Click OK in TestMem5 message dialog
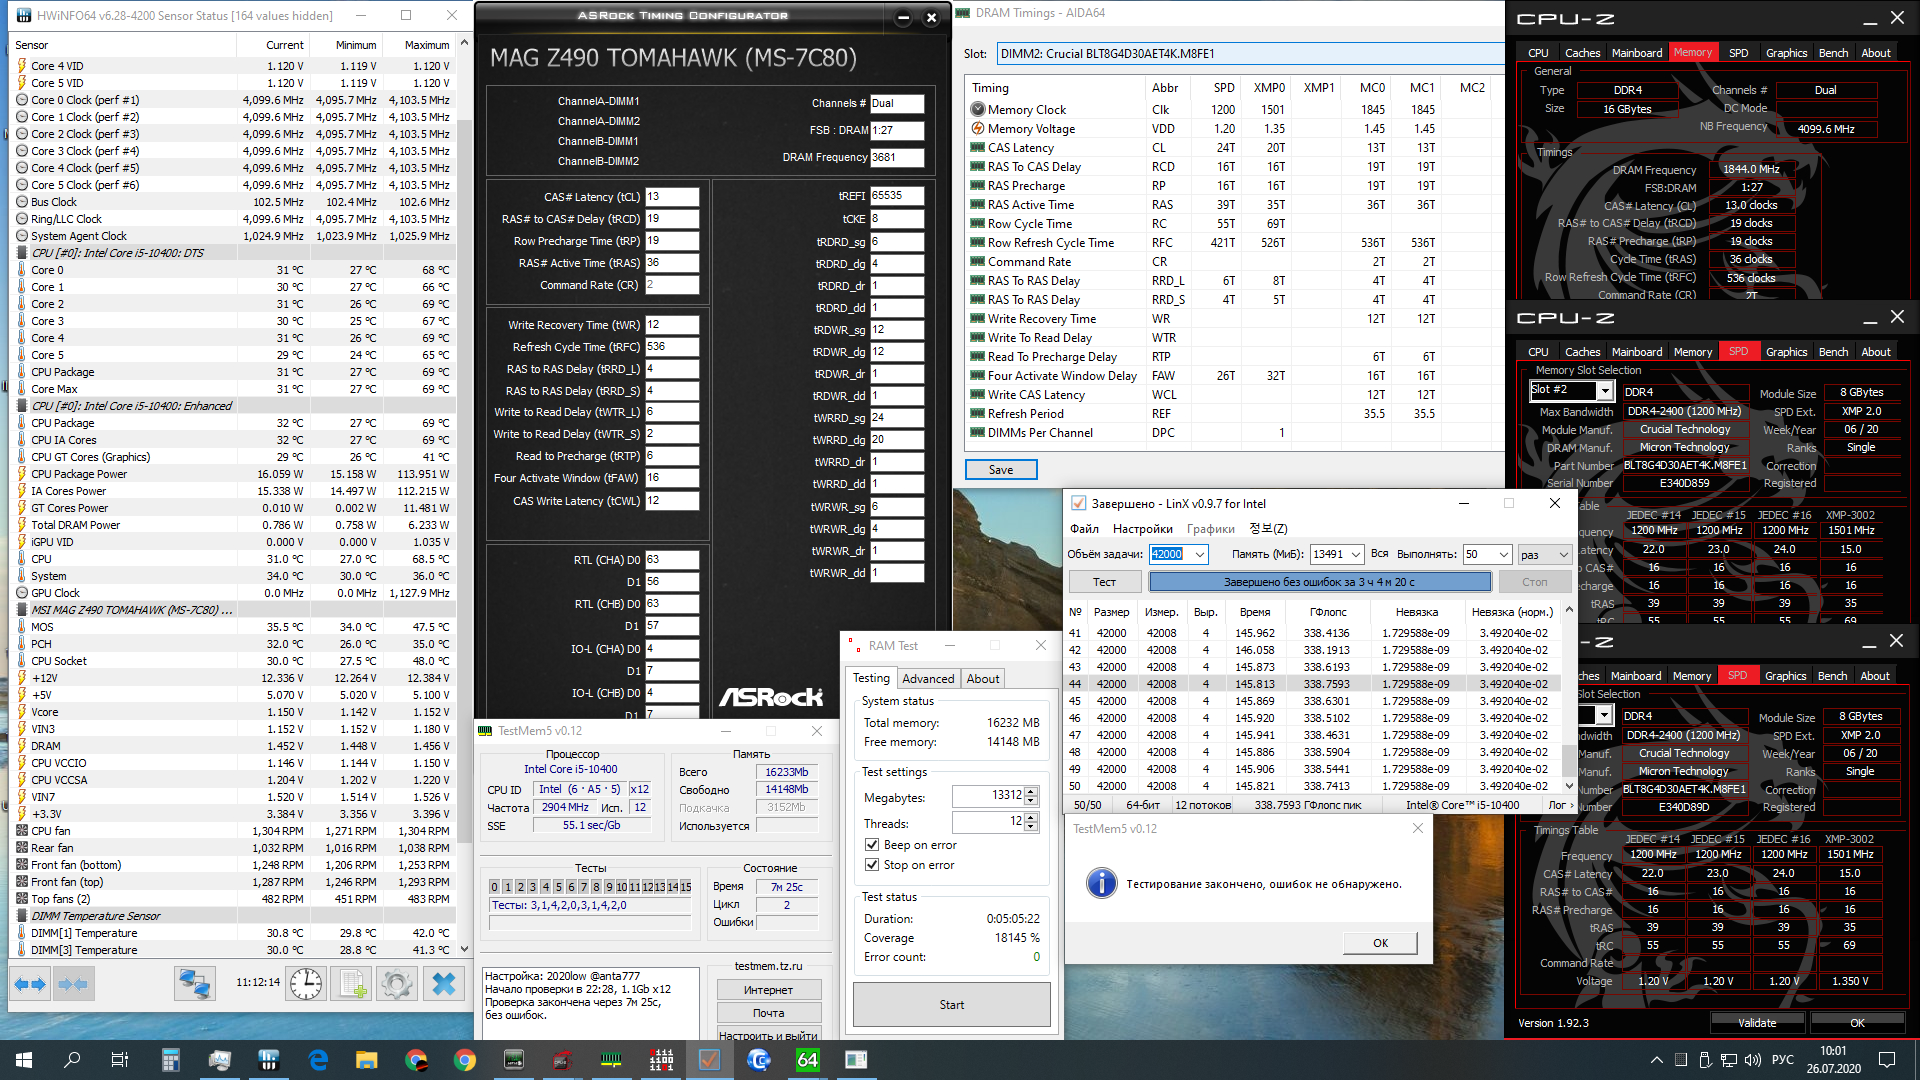Image resolution: width=1920 pixels, height=1080 pixels. [1380, 943]
